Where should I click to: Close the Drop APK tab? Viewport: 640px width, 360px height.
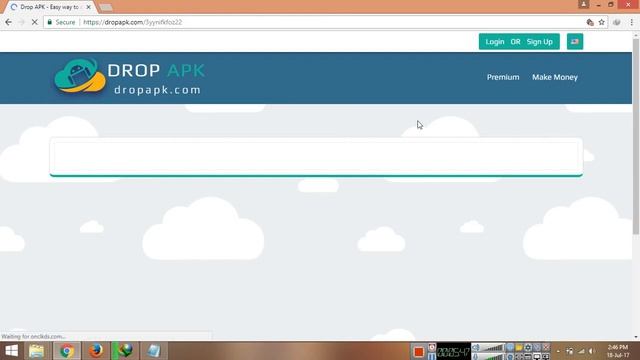click(88, 7)
